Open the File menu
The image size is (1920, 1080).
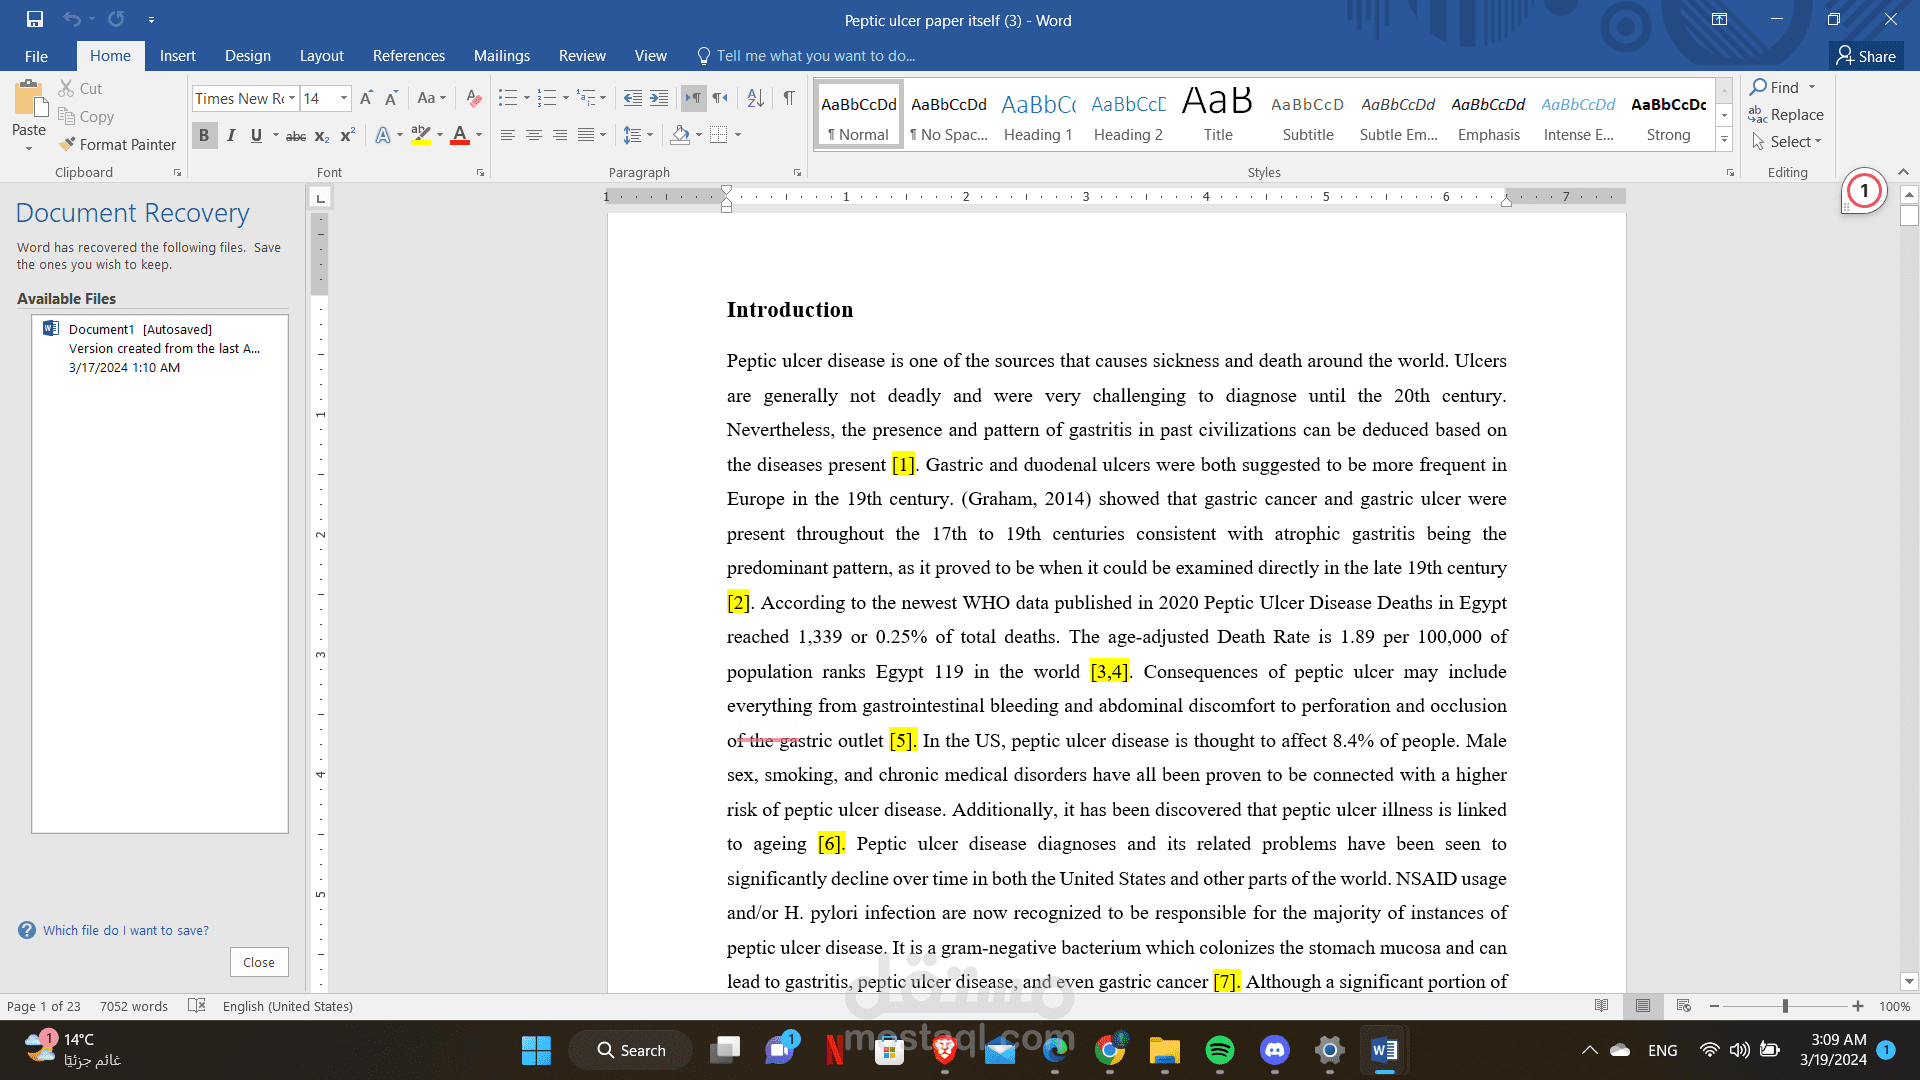coord(36,56)
